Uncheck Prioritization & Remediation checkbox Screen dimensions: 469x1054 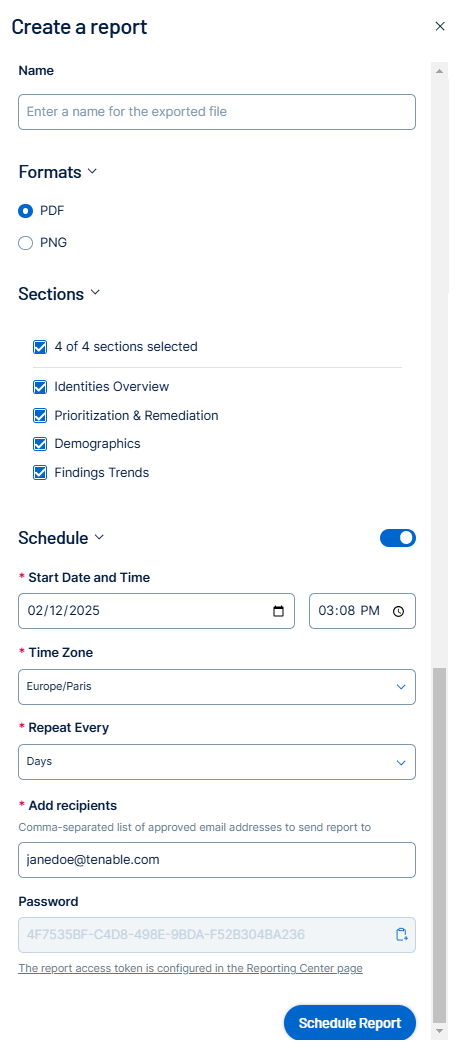[40, 415]
